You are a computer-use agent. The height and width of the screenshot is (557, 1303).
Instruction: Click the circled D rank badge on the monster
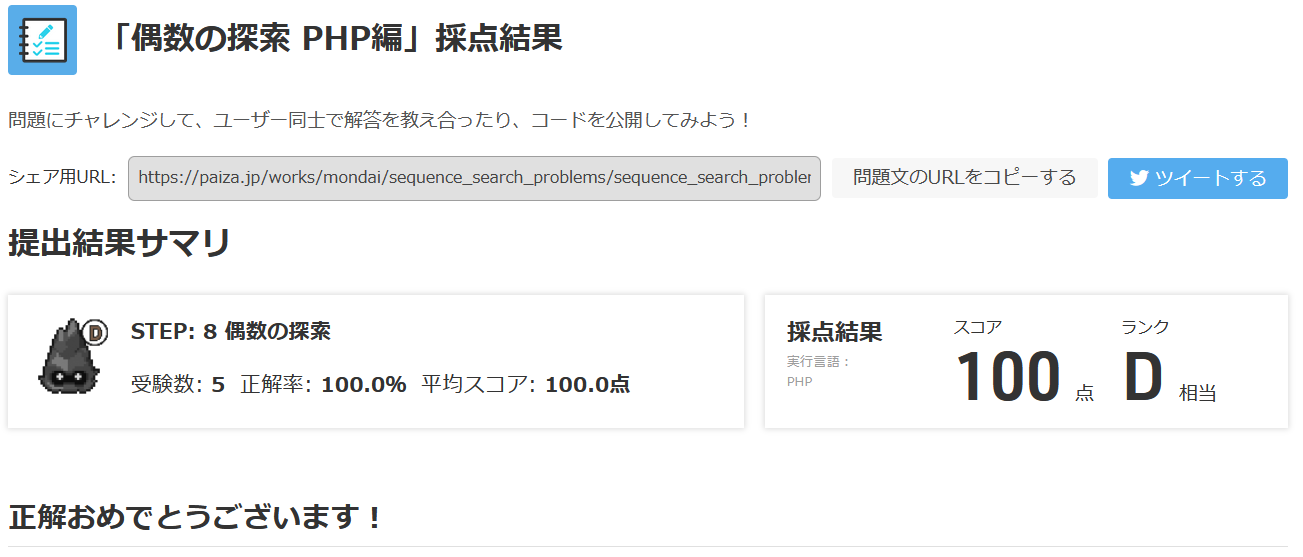click(96, 332)
